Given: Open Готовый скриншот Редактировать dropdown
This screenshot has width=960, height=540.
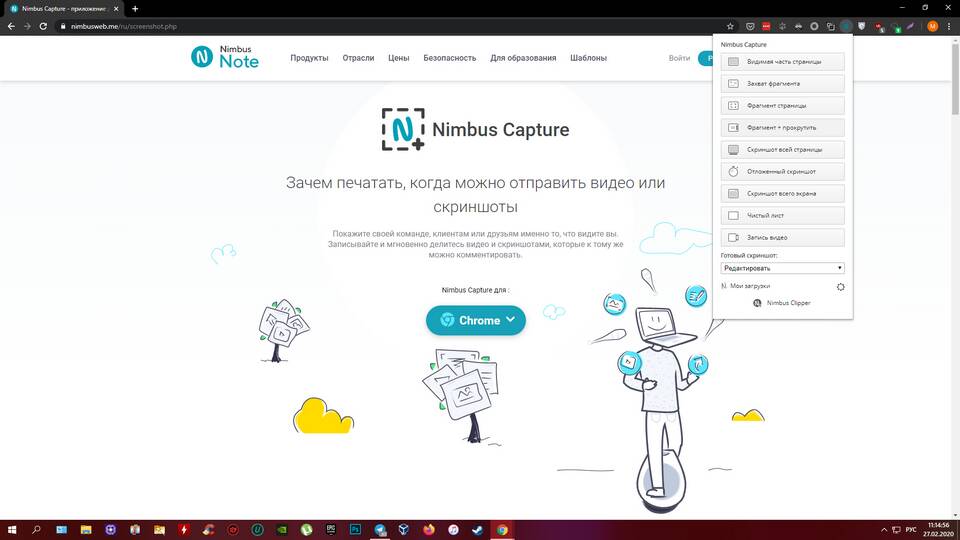Looking at the screenshot, I should (782, 268).
